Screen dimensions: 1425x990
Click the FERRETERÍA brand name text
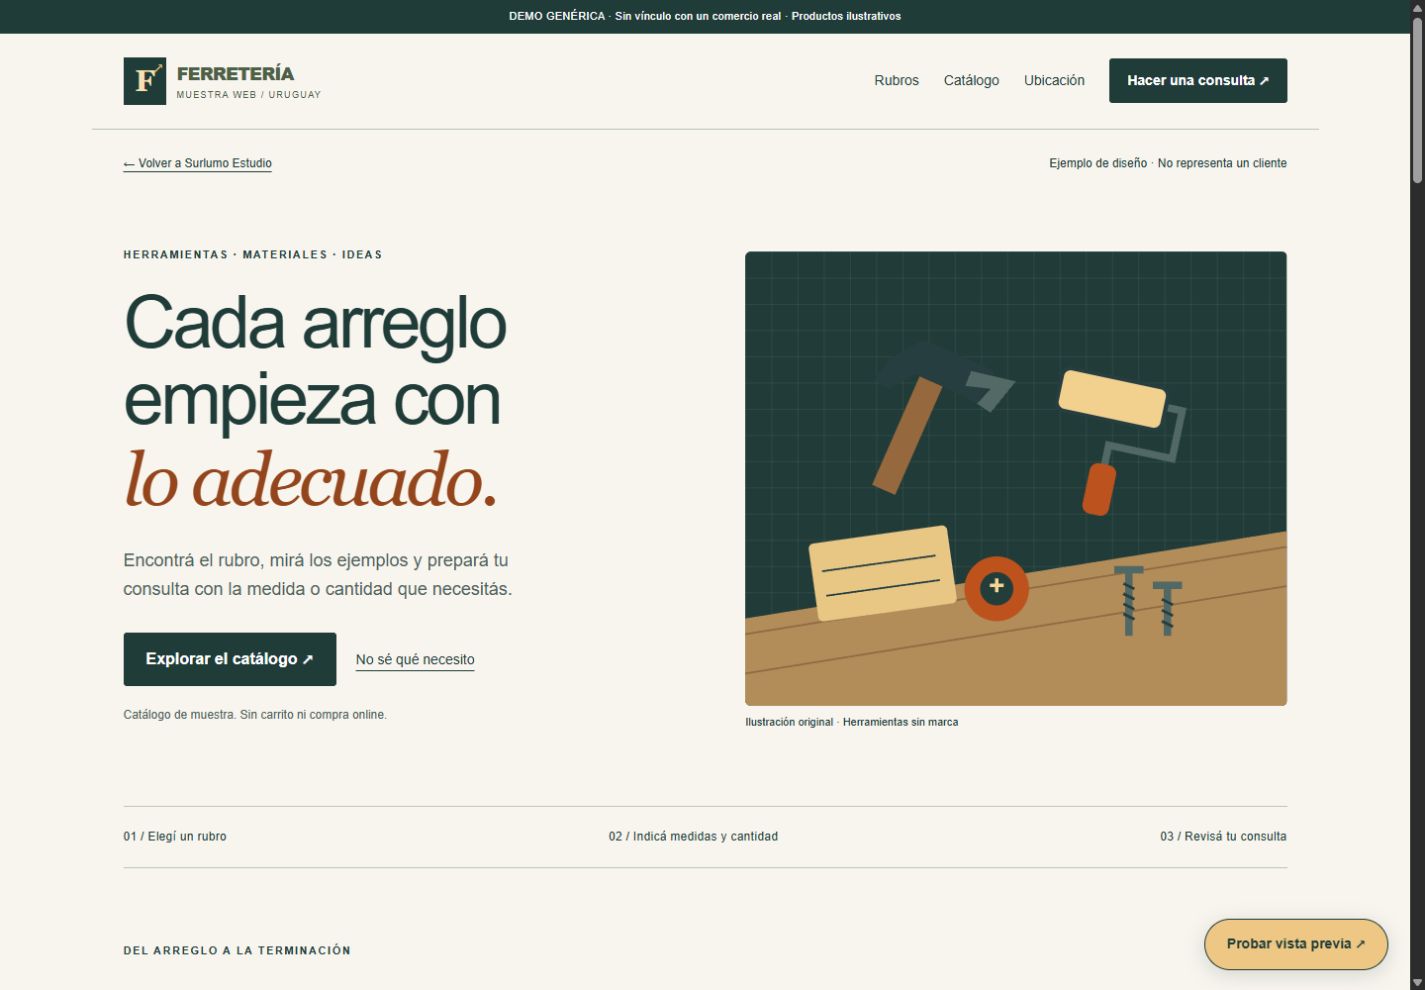click(235, 73)
